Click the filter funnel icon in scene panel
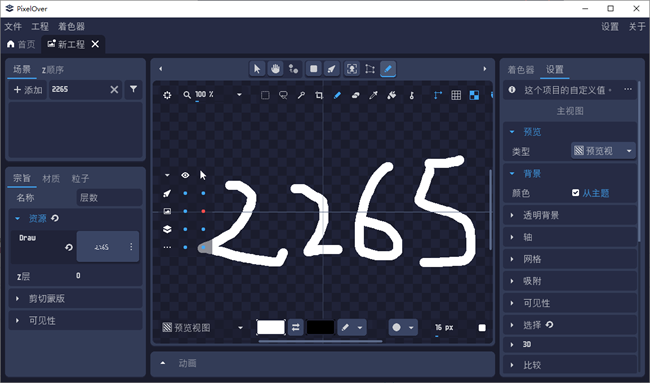 [x=133, y=89]
